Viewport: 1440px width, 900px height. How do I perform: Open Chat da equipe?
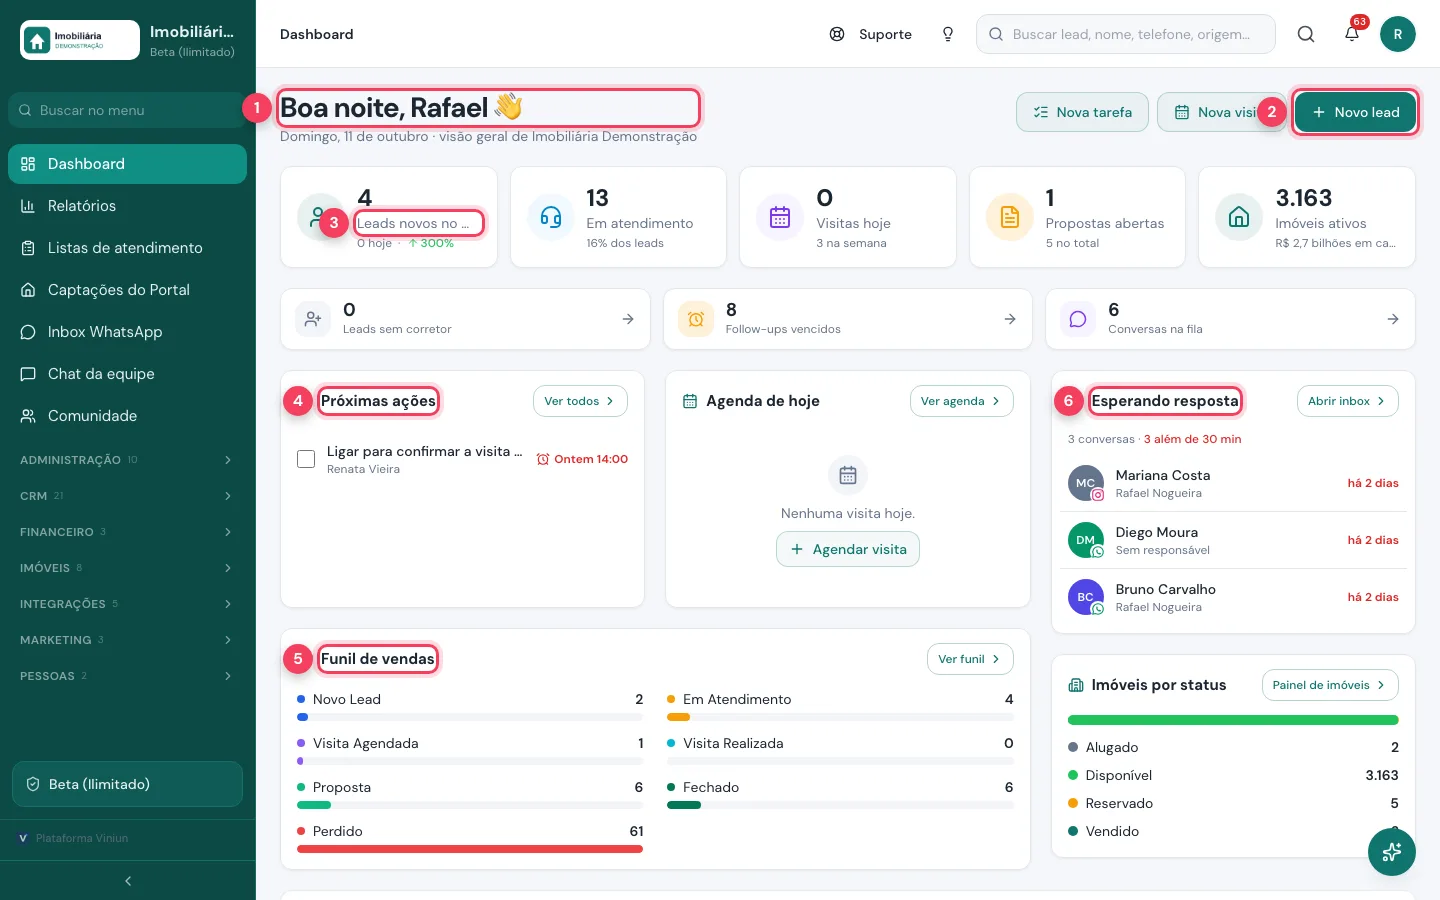coord(127,374)
